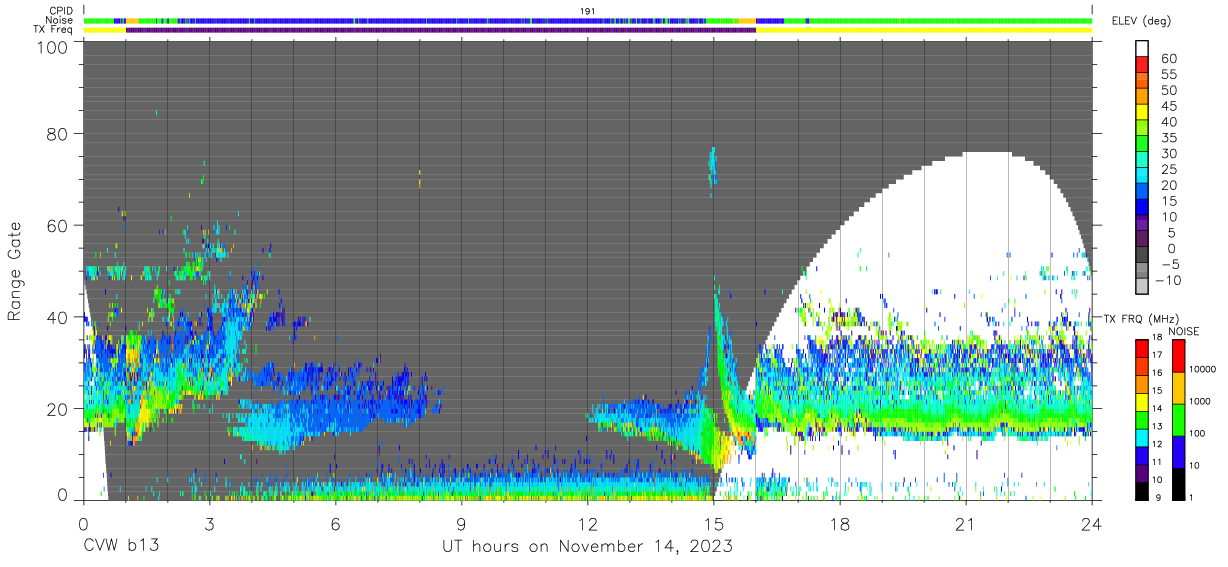Viewport: 1228px width, 567px height.
Task: Click the '100' tick on the NOISE colorbar
Action: (x=1199, y=434)
